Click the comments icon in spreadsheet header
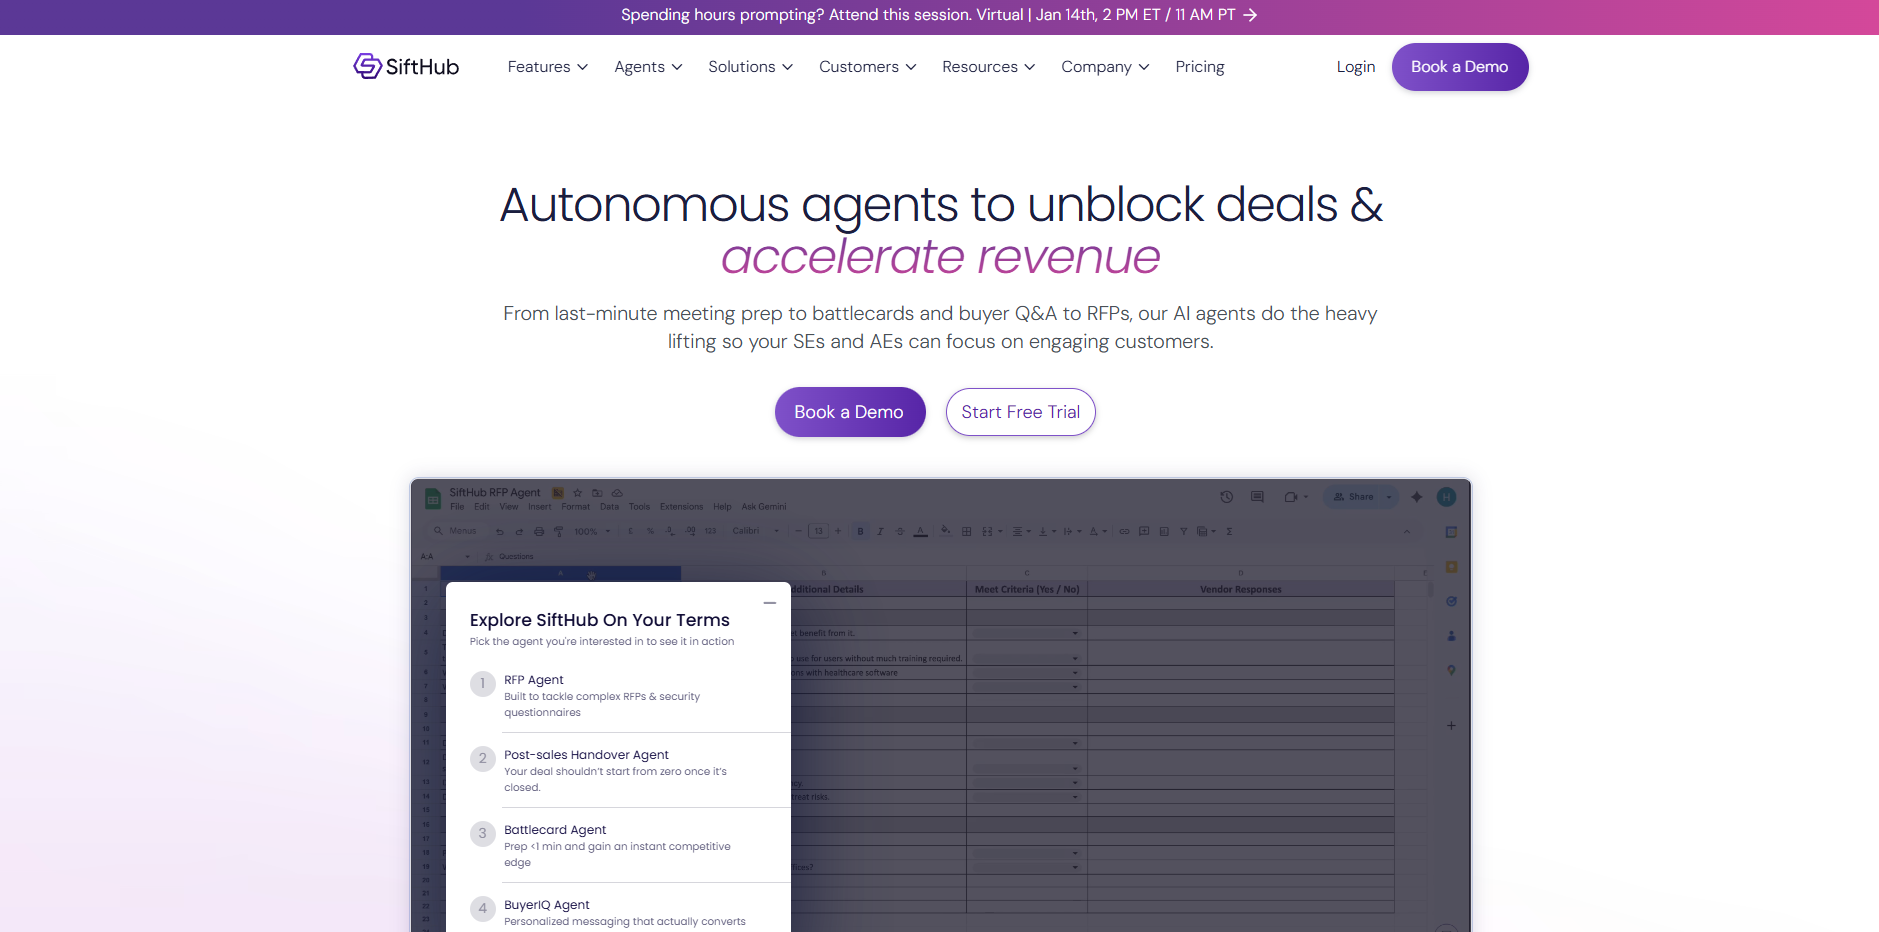Screen dimensions: 1879x932 (x=1258, y=497)
